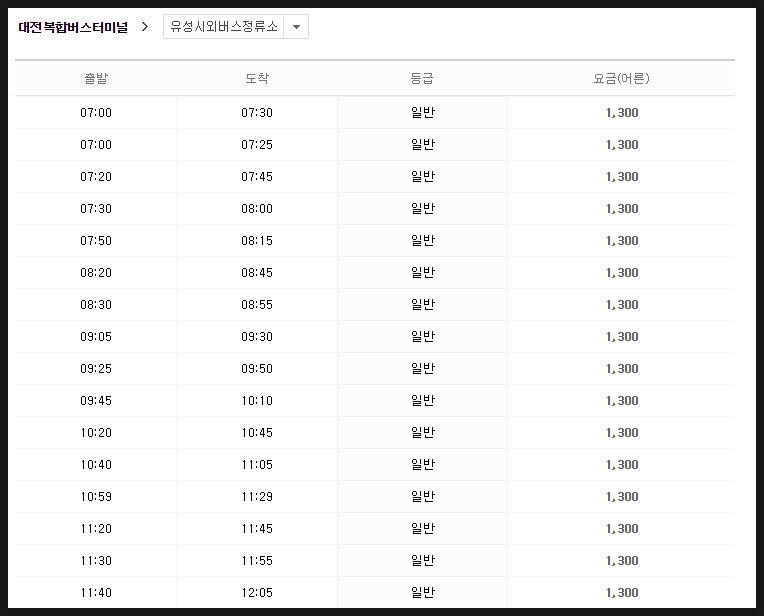Image resolution: width=764 pixels, height=616 pixels.
Task: Select the arrival time 11:55
Action: [257, 560]
